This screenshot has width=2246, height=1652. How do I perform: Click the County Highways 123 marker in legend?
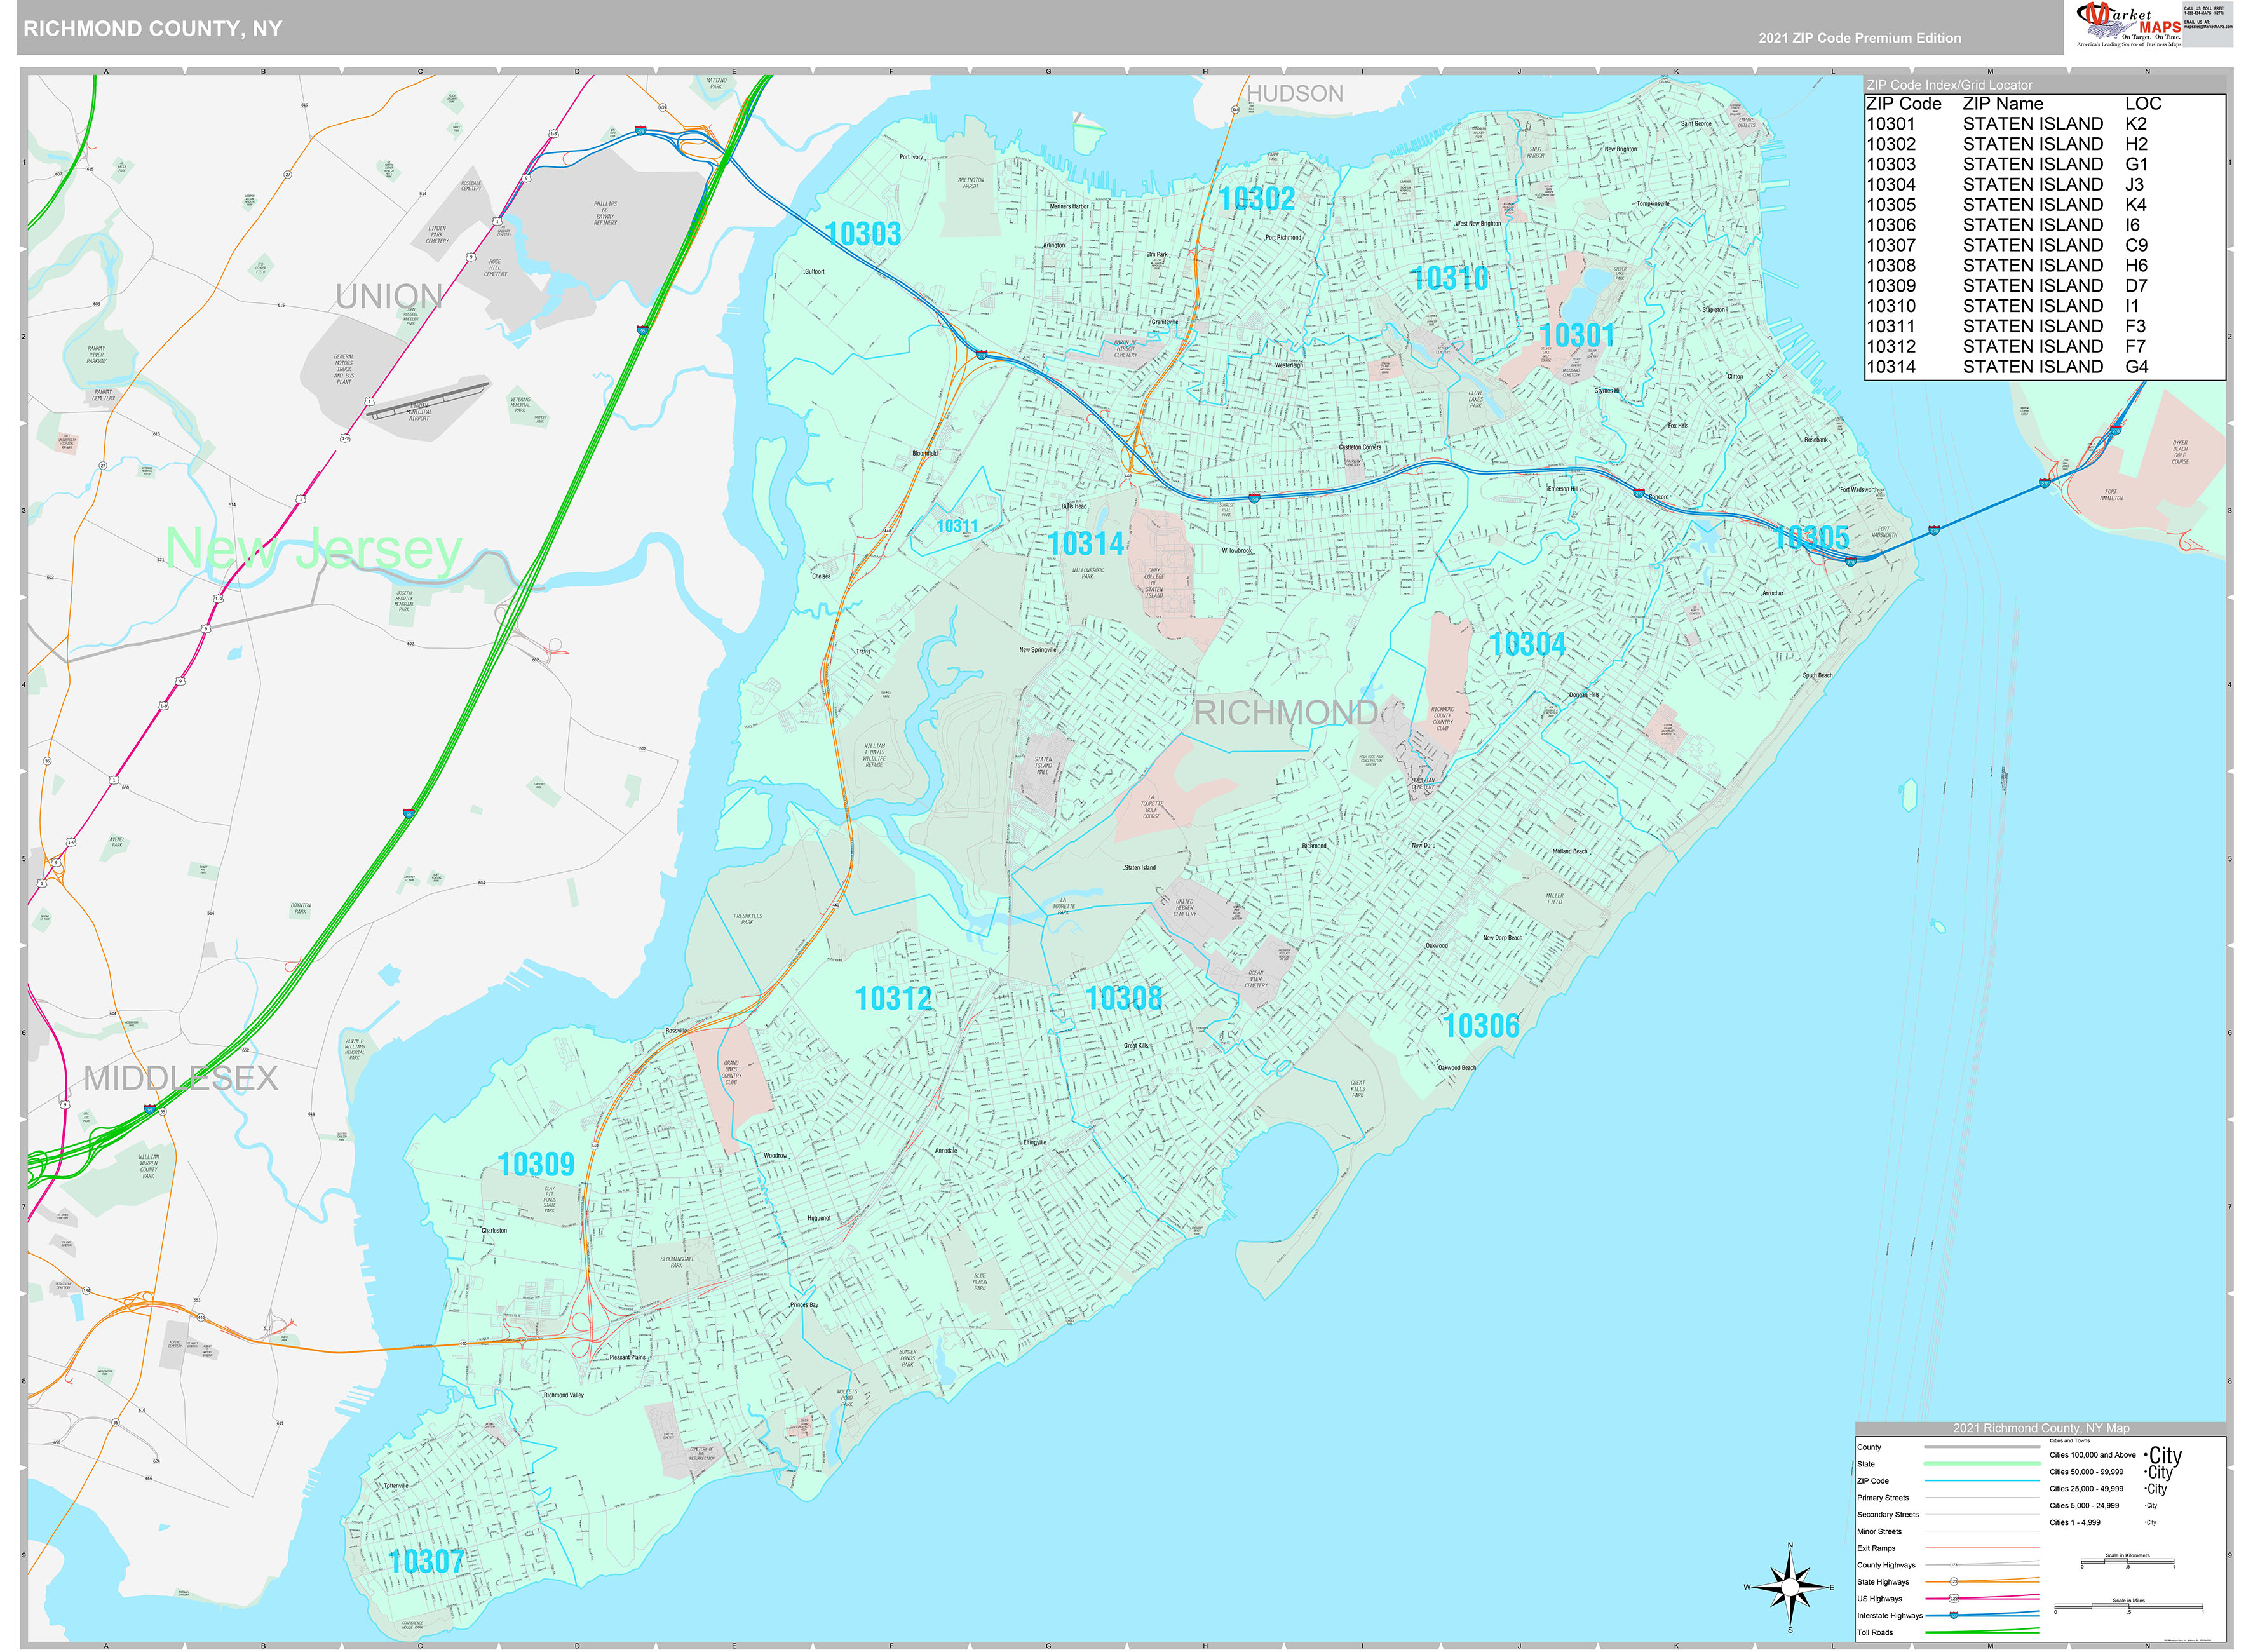click(1955, 1565)
